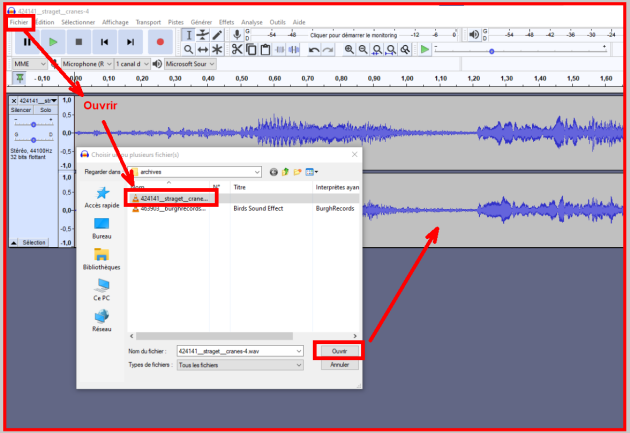This screenshot has height=433, width=630.
Task: Expand the Regarder dans archives dropdown
Action: click(257, 172)
